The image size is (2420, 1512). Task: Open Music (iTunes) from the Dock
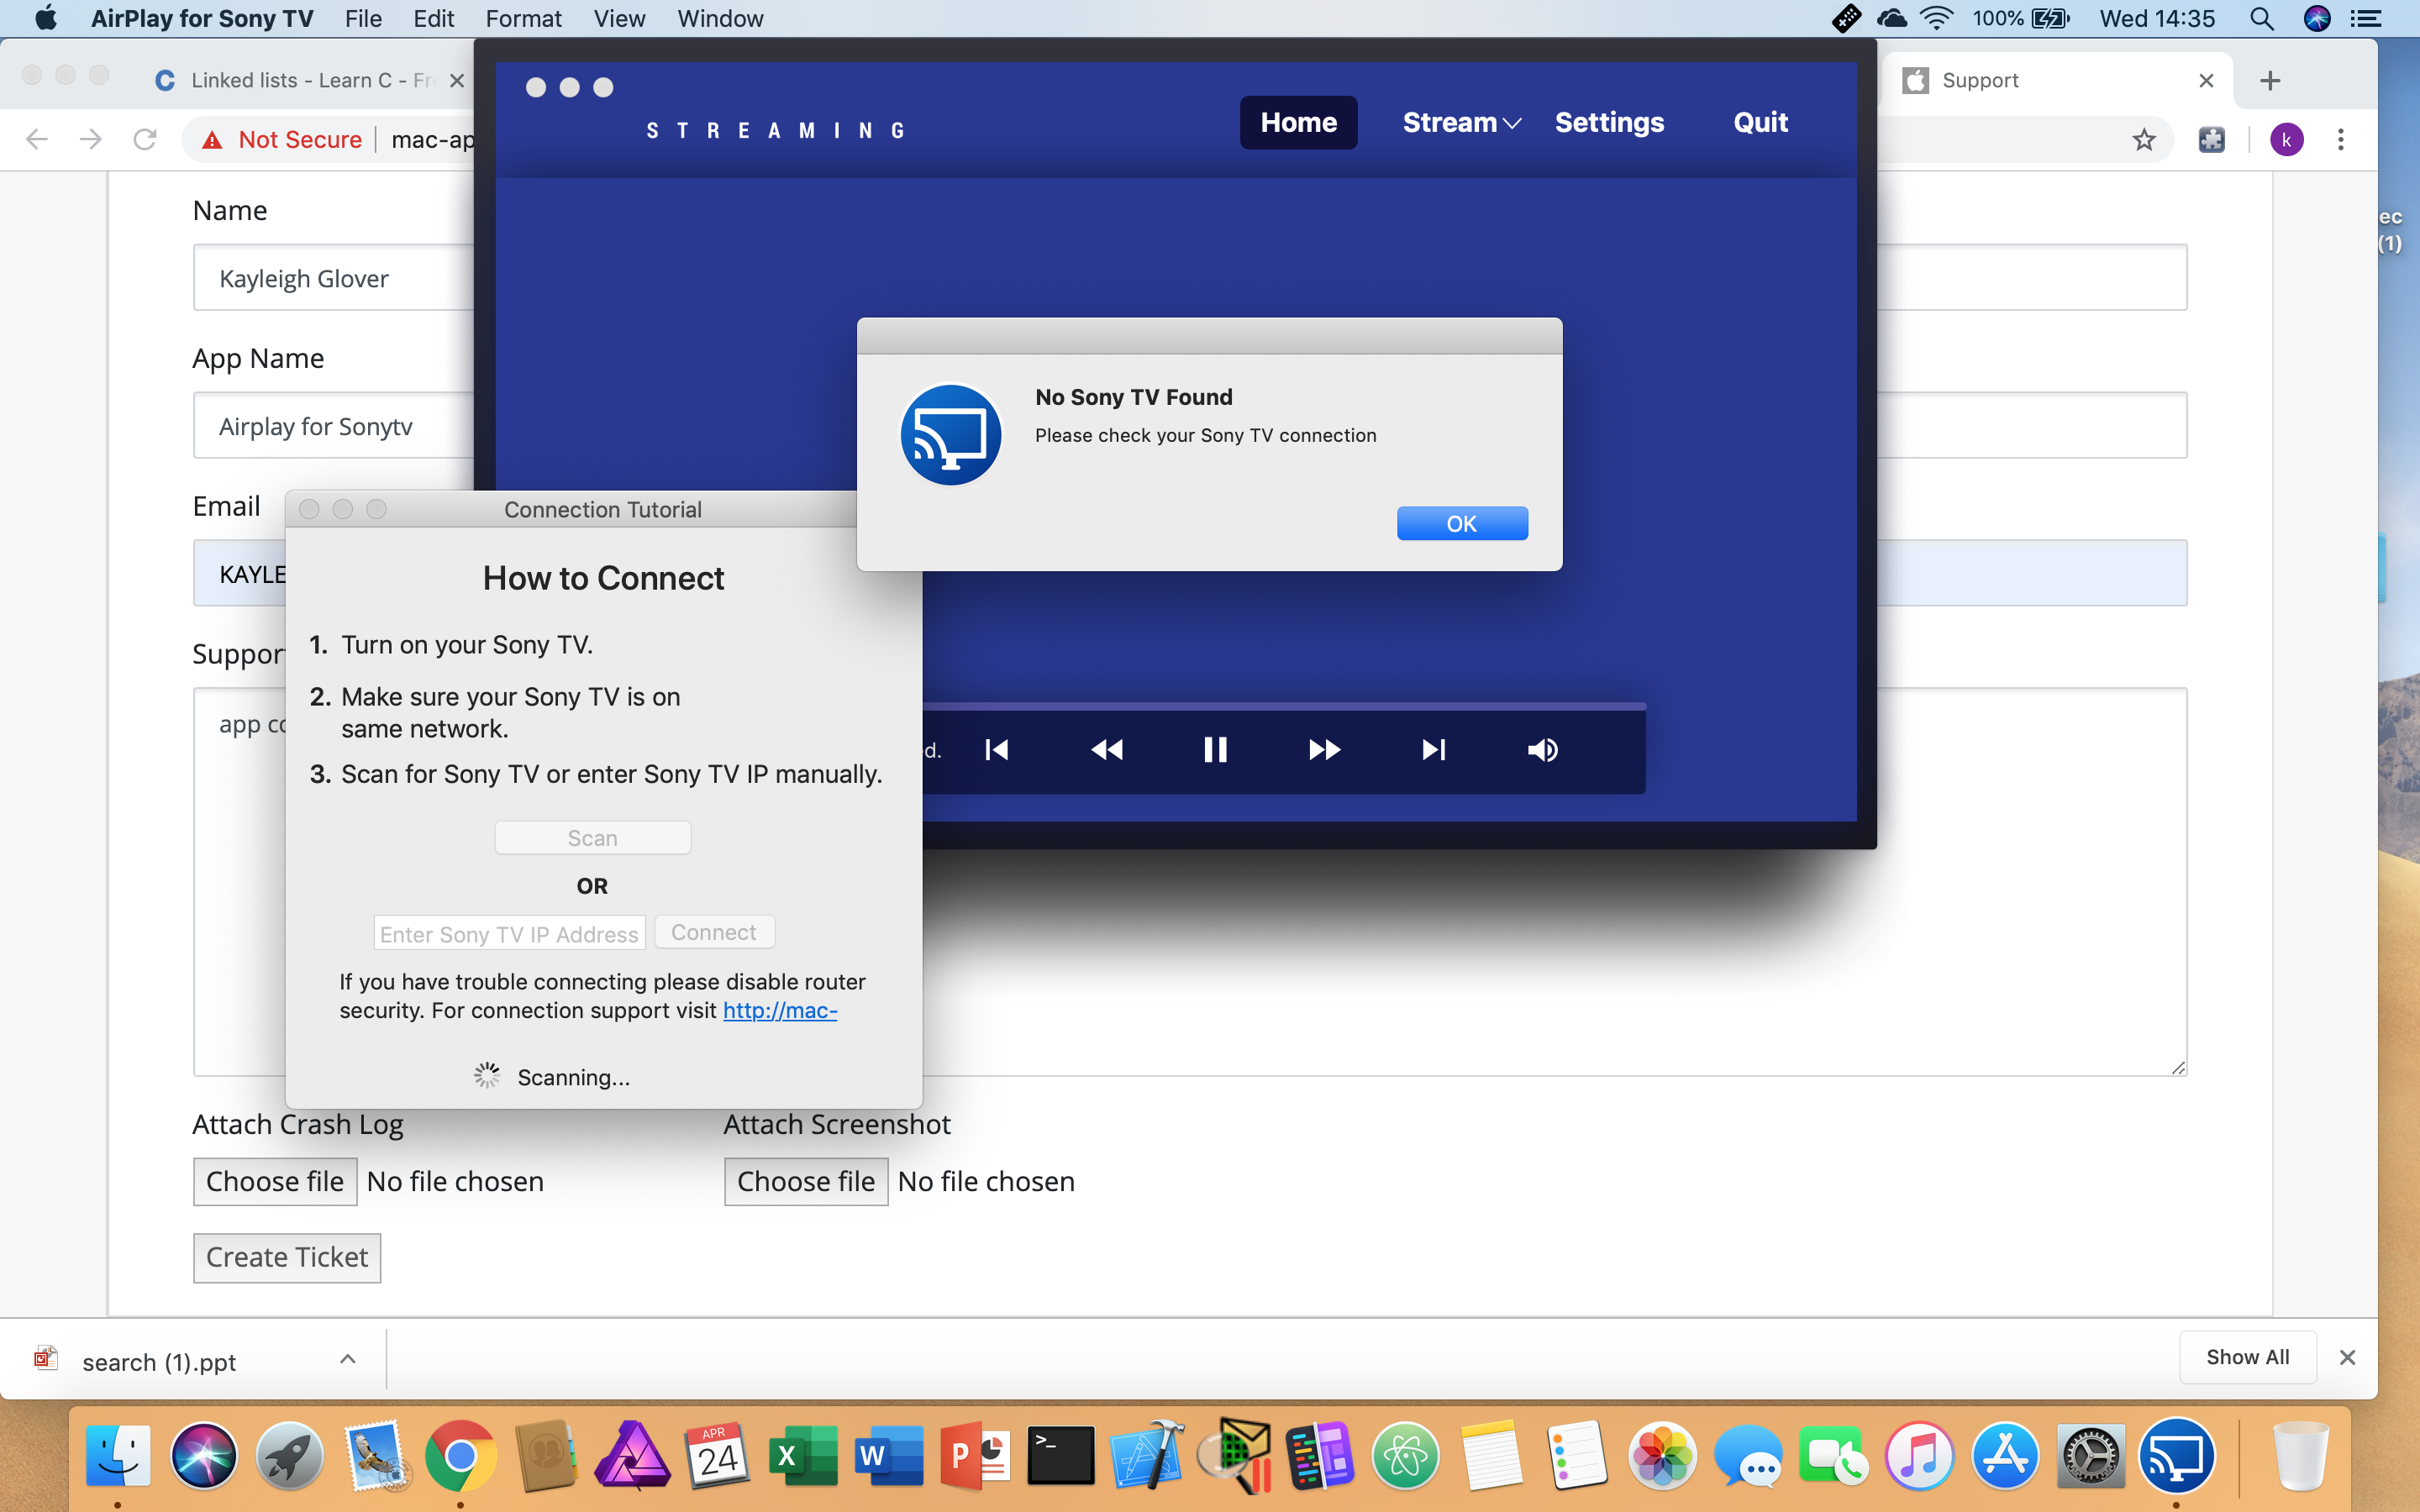[x=1919, y=1456]
